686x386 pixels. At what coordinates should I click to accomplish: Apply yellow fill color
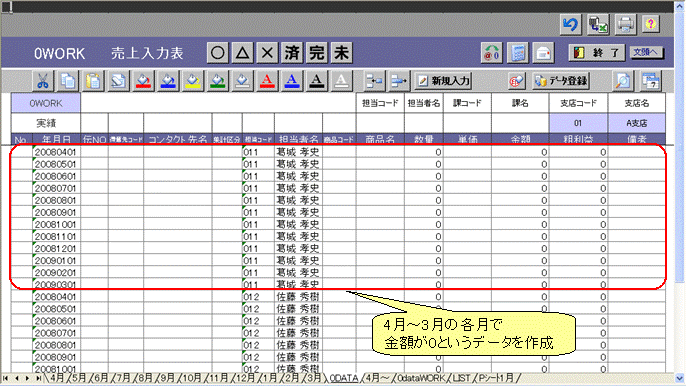[193, 81]
